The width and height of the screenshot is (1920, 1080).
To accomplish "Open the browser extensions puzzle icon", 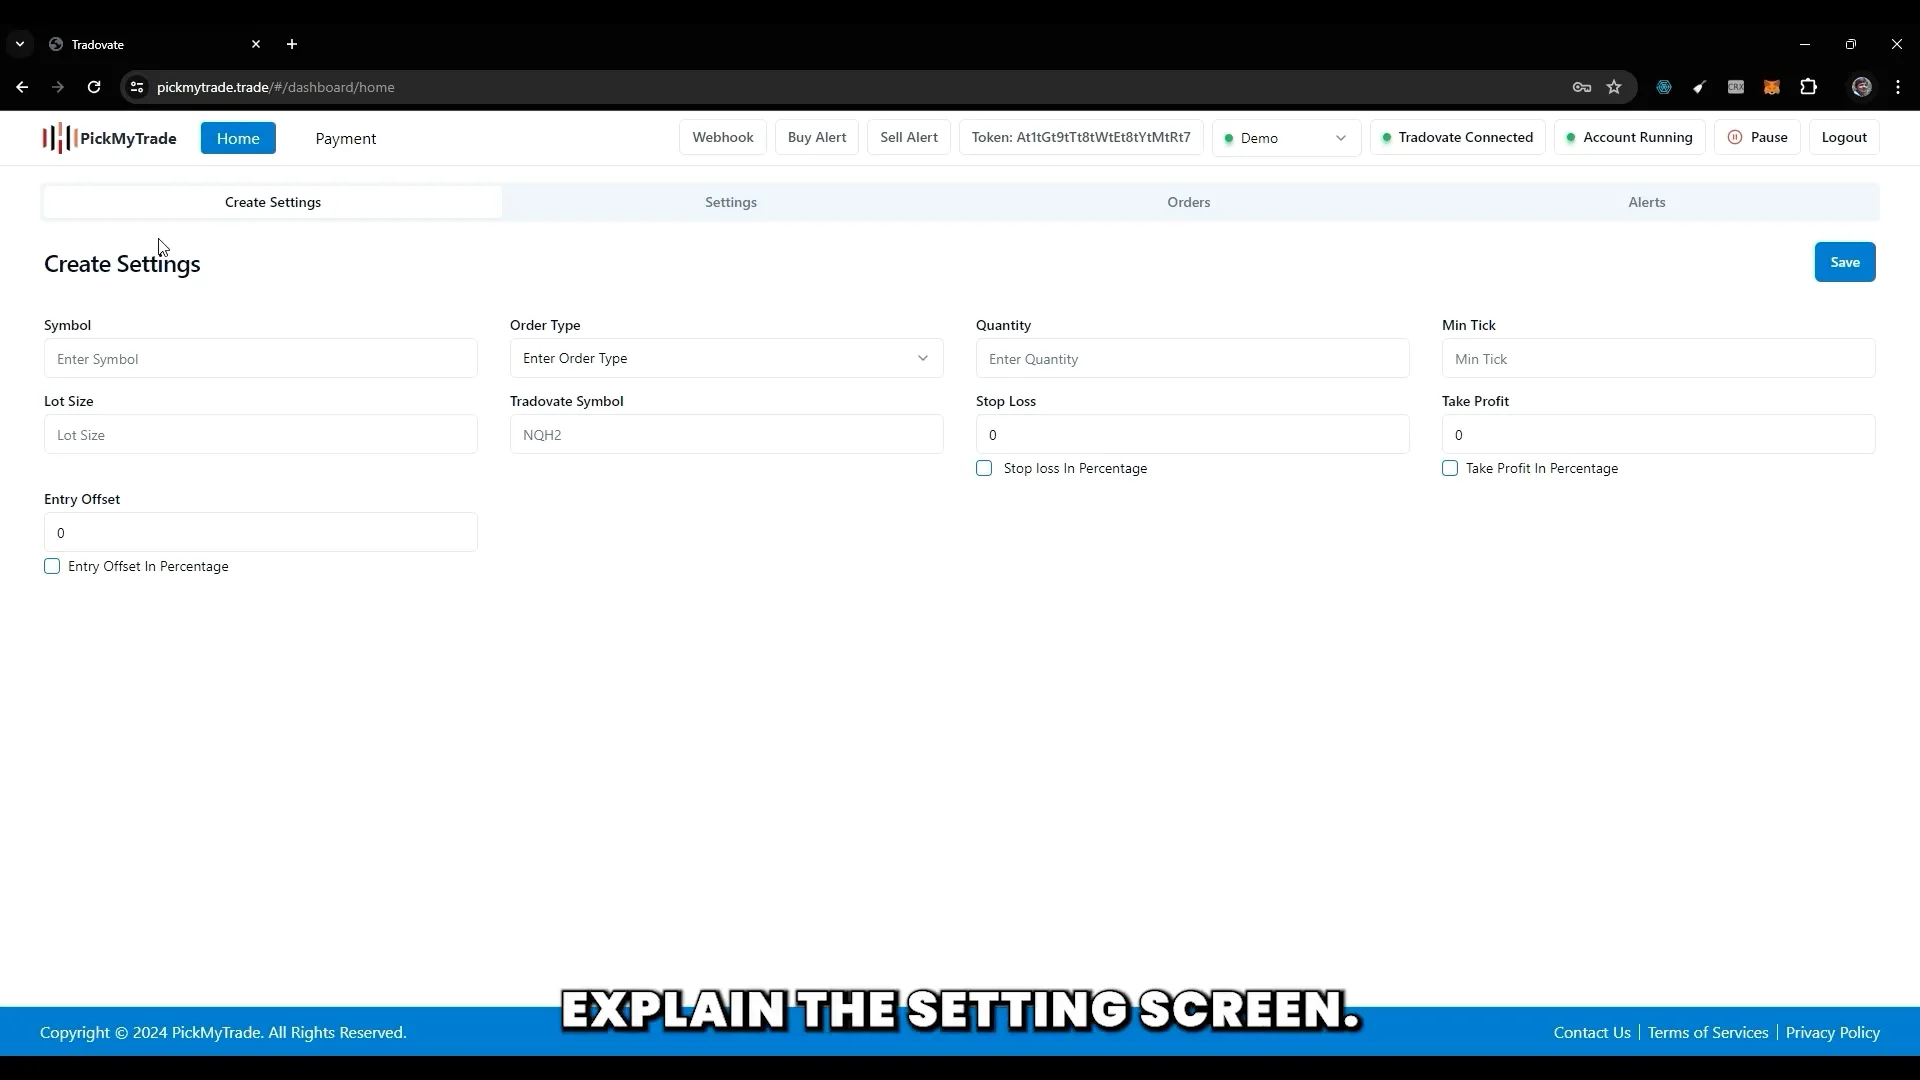I will coord(1808,87).
